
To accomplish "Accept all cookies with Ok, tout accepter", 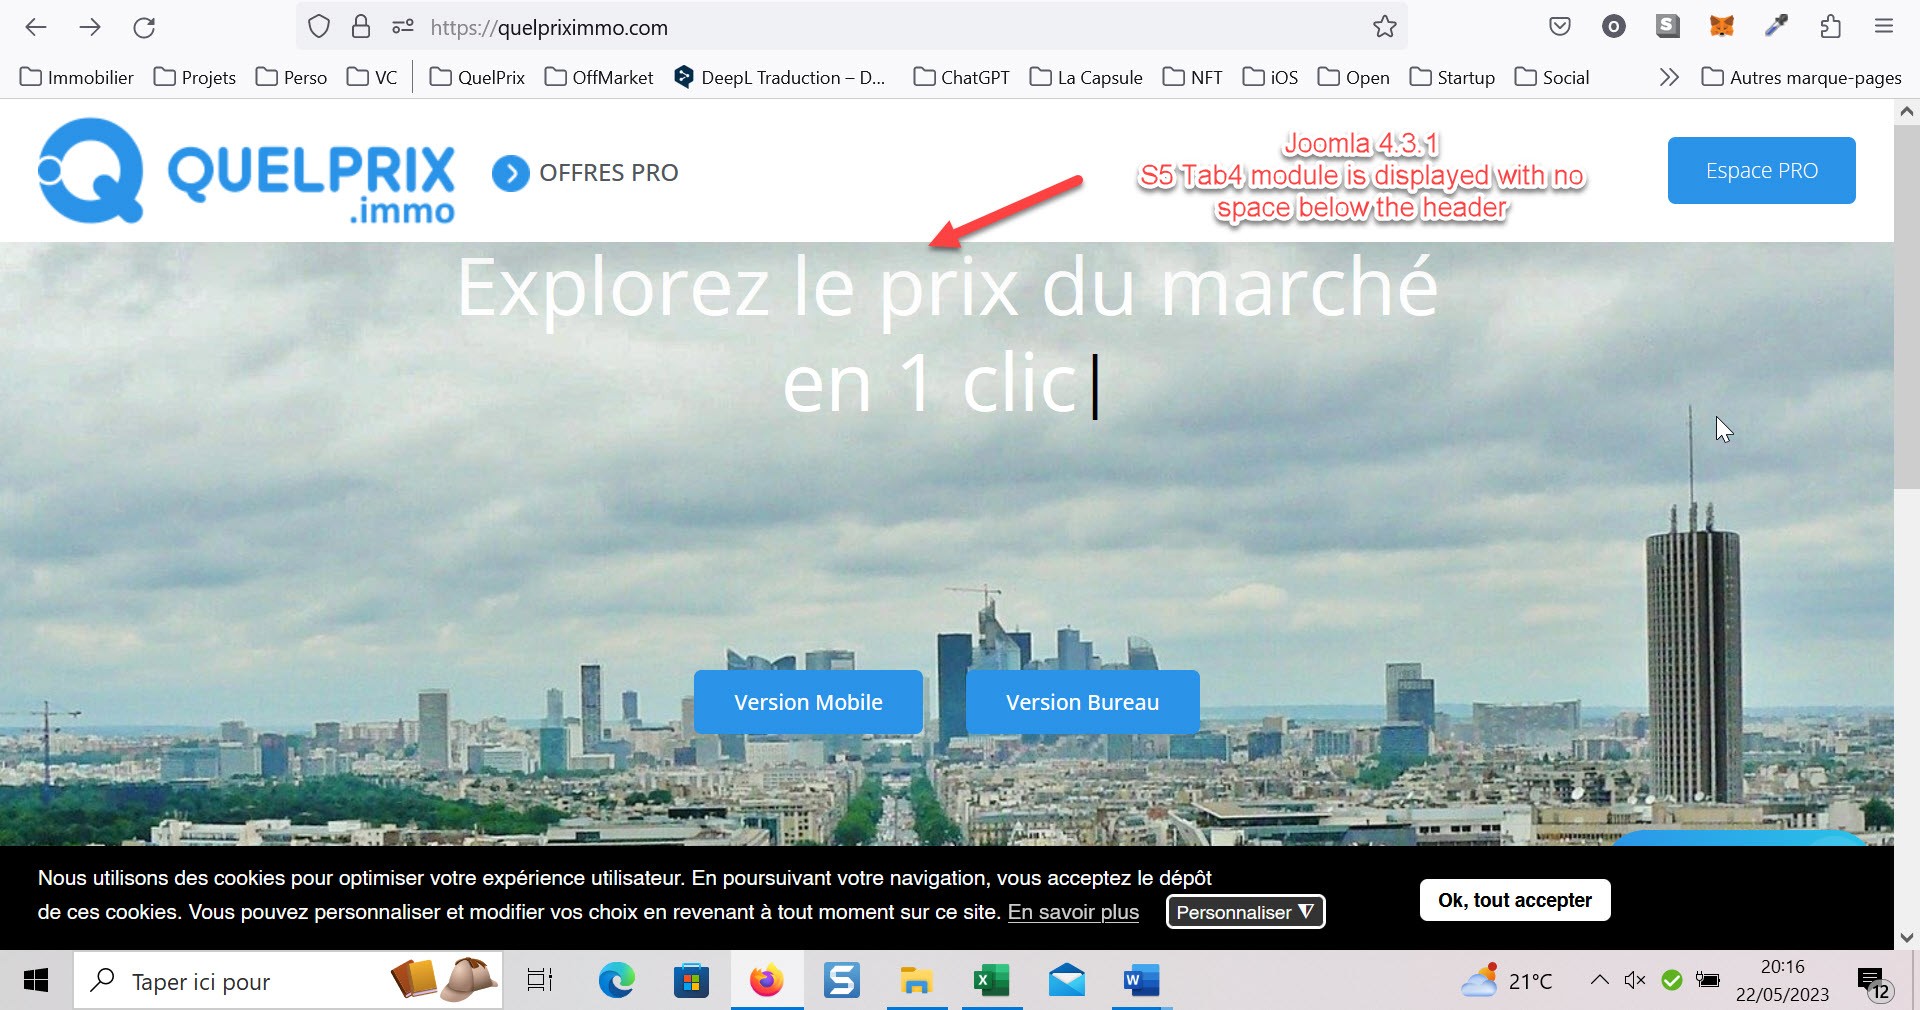I will coord(1515,900).
